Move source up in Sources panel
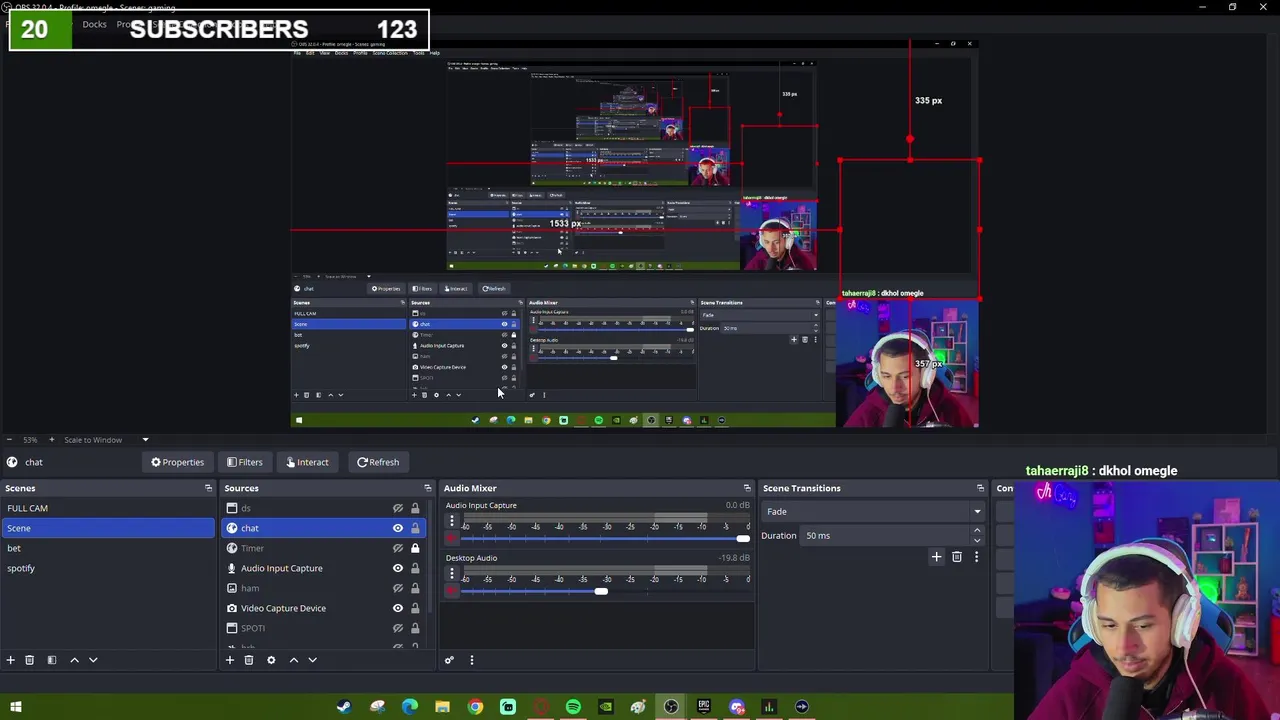Screen dimensions: 1280x720 point(293,660)
